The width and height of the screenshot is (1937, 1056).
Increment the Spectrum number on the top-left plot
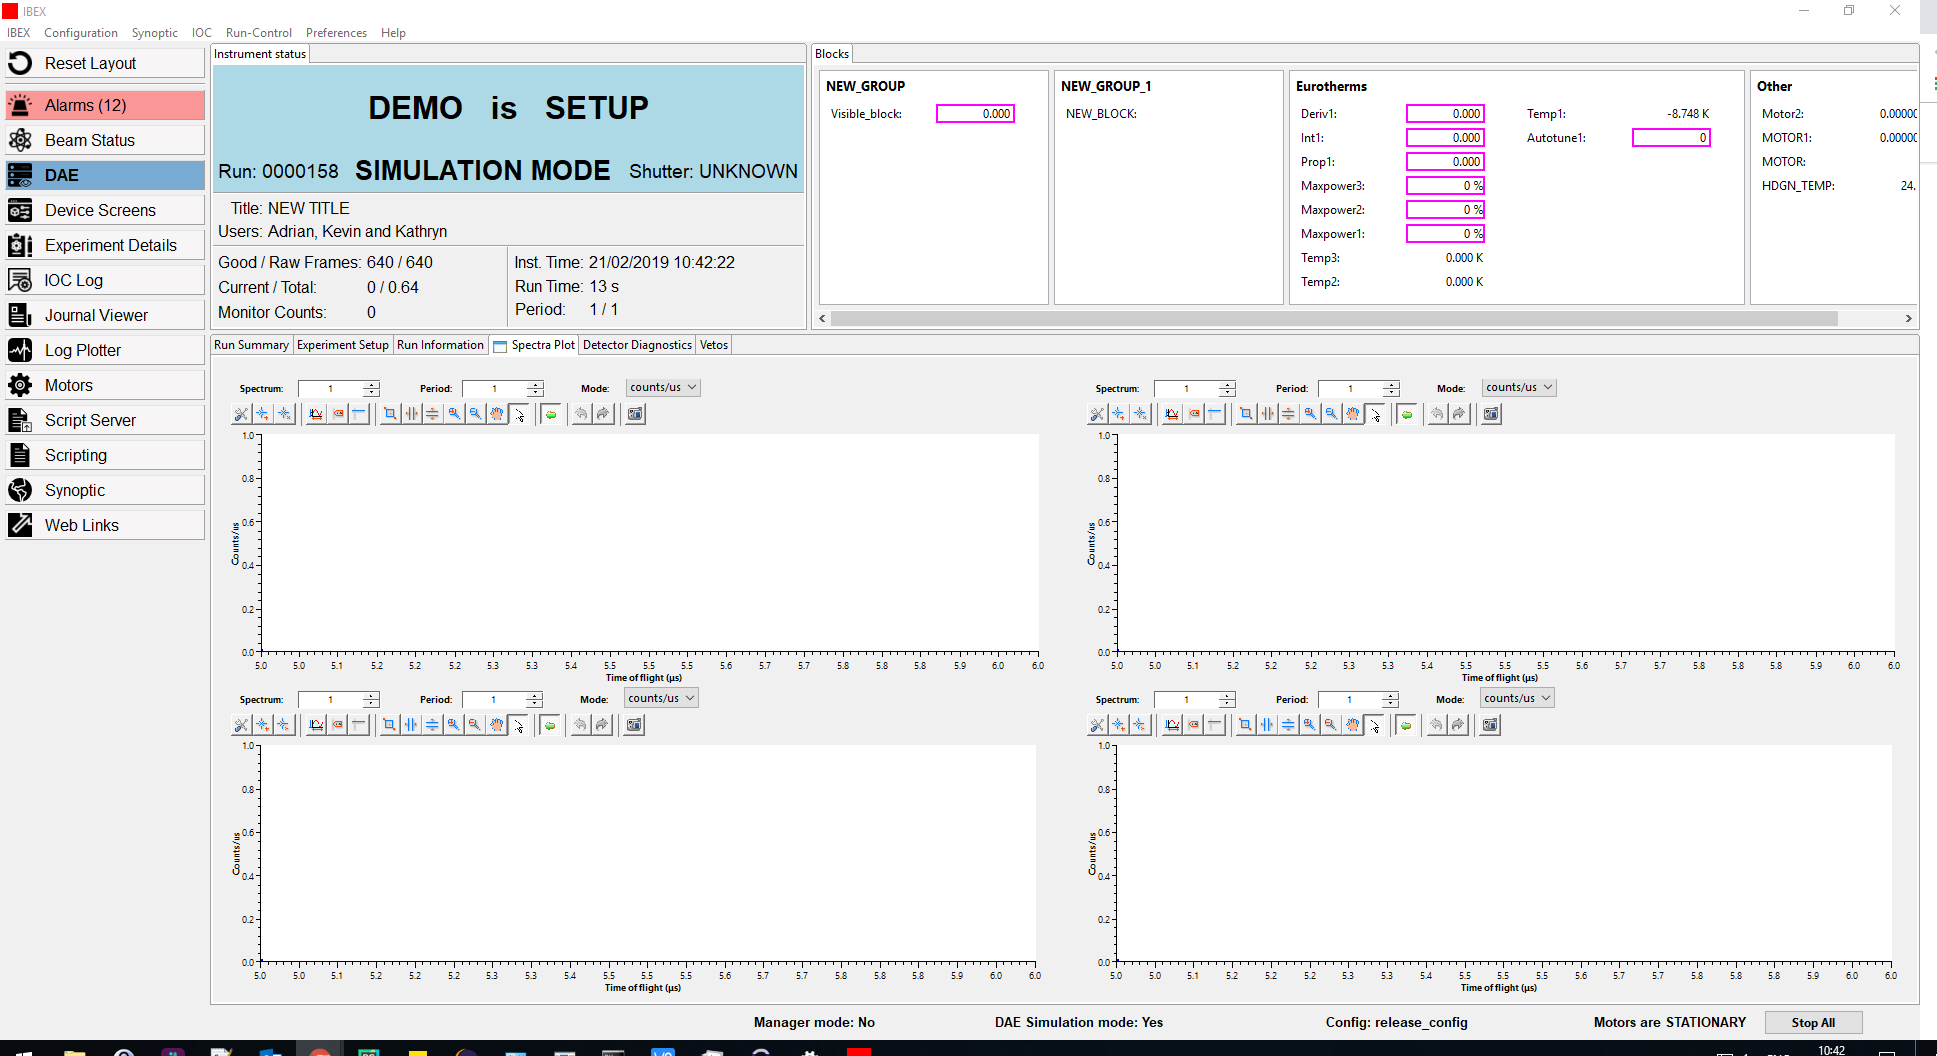371,384
